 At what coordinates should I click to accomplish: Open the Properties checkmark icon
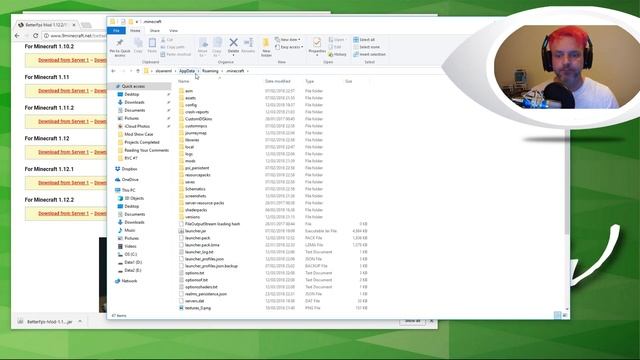(x=317, y=42)
